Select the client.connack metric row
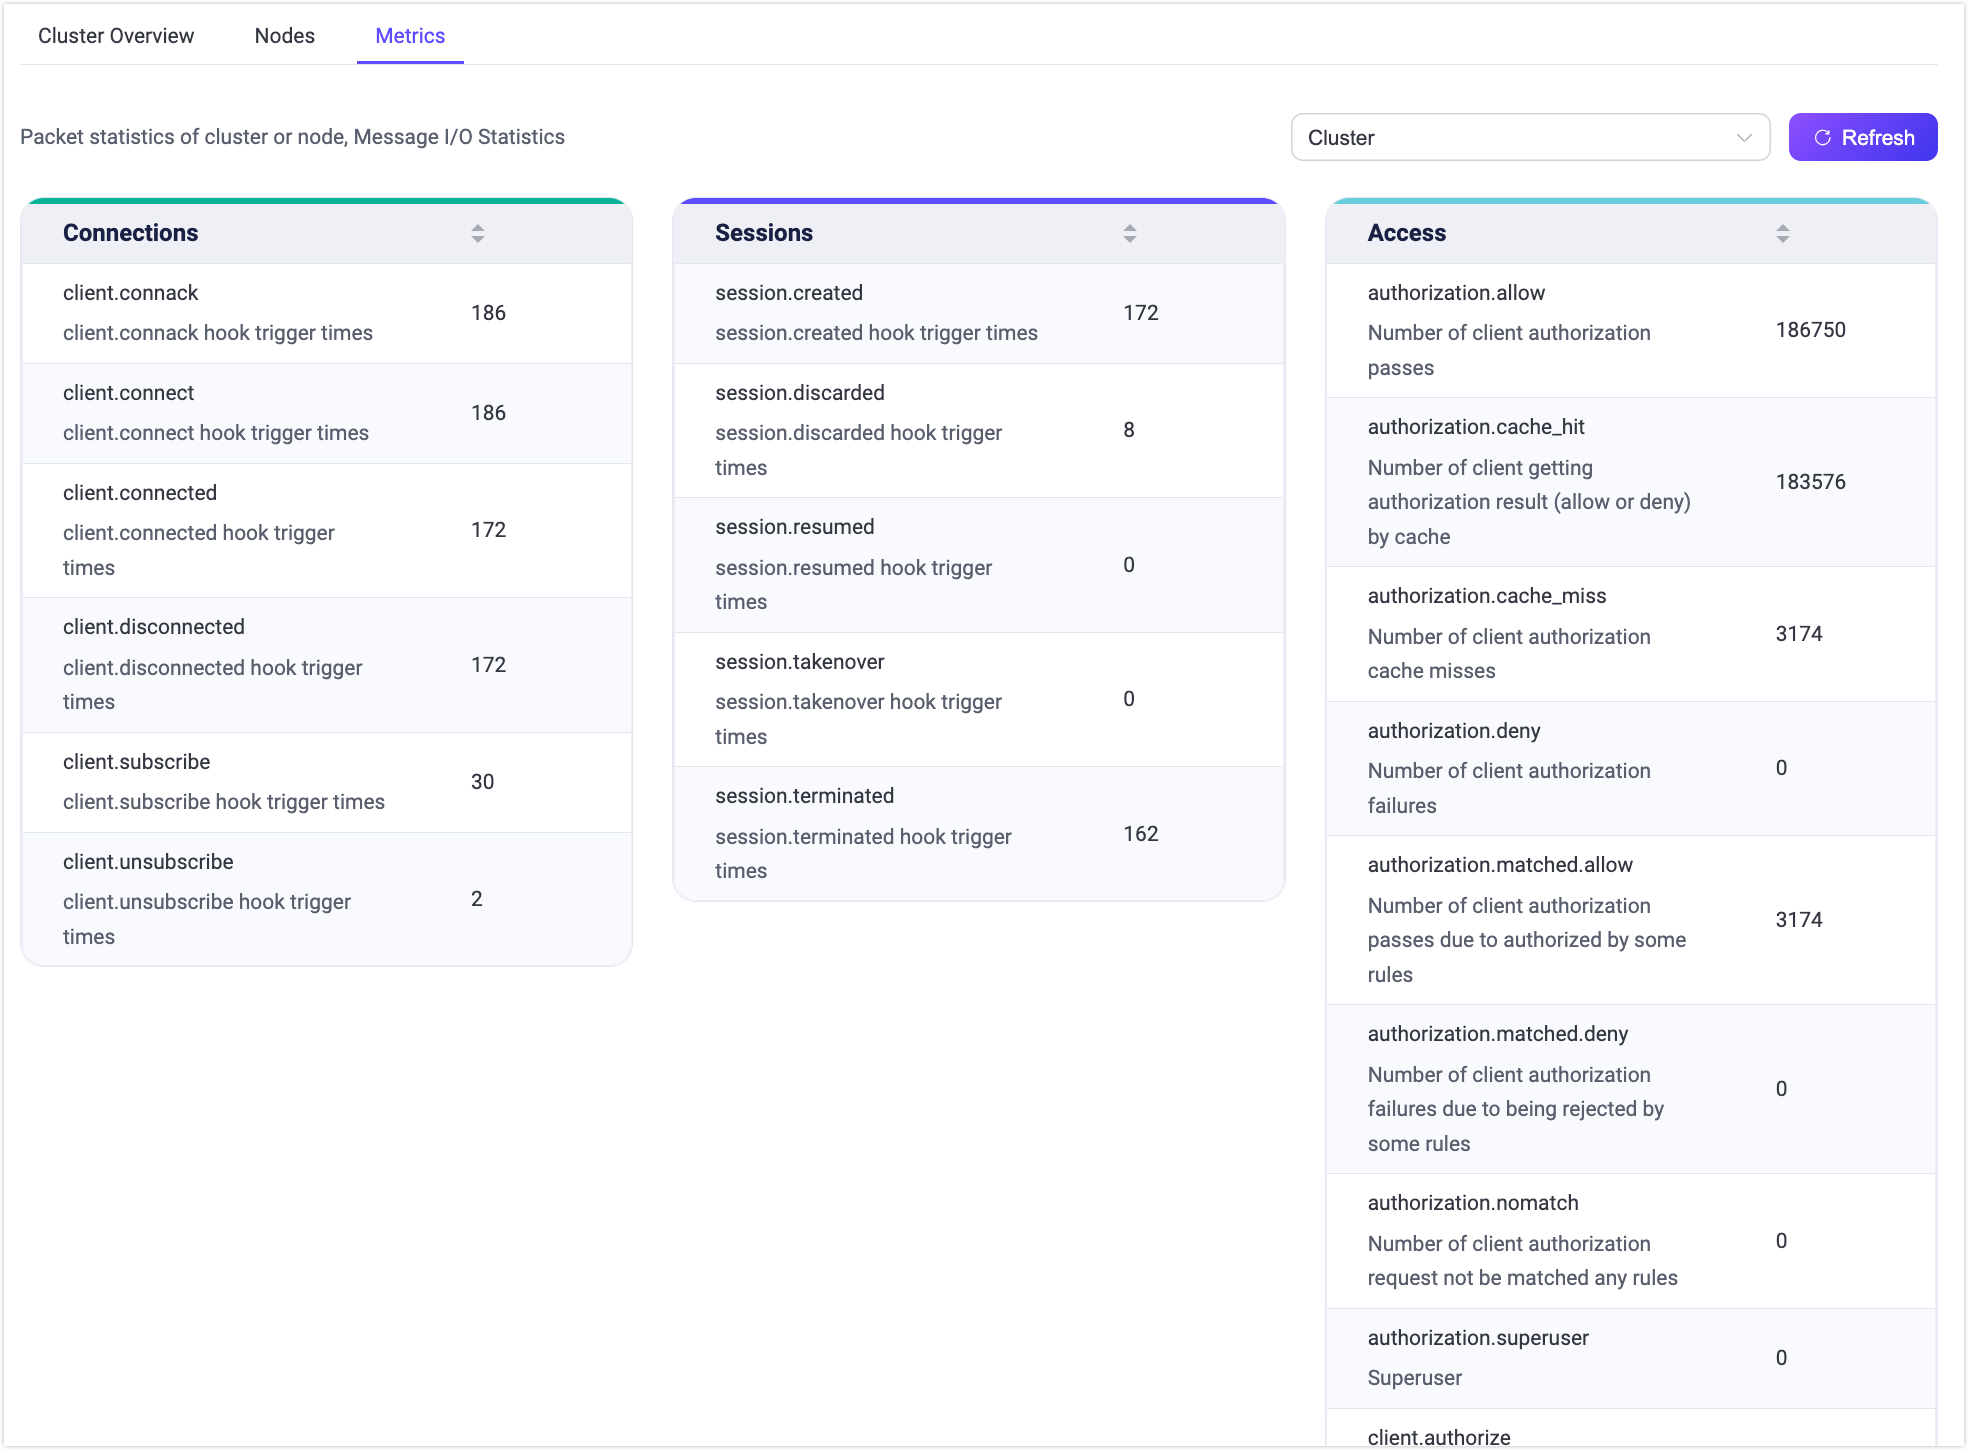The image size is (1968, 1450). click(x=326, y=313)
